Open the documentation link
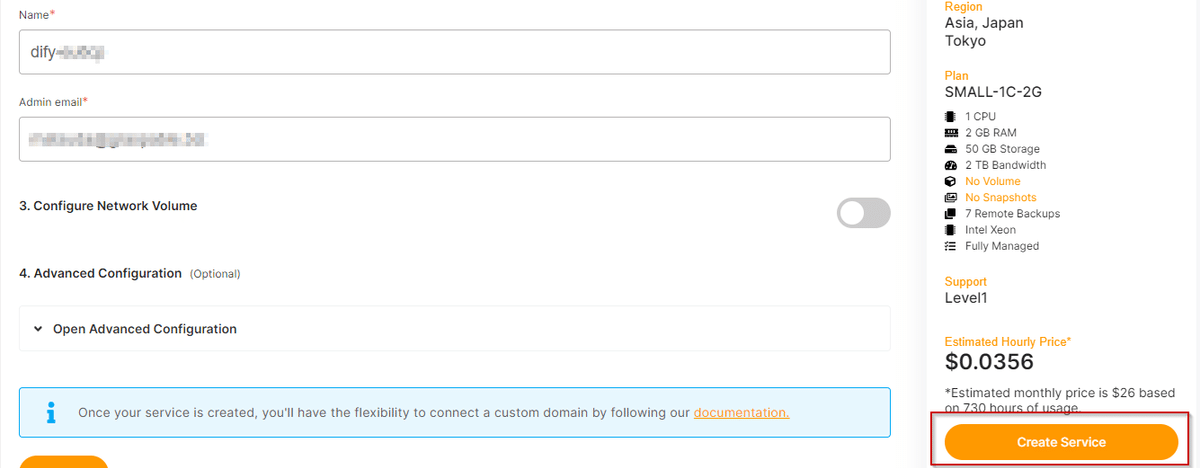This screenshot has width=1200, height=468. (741, 412)
